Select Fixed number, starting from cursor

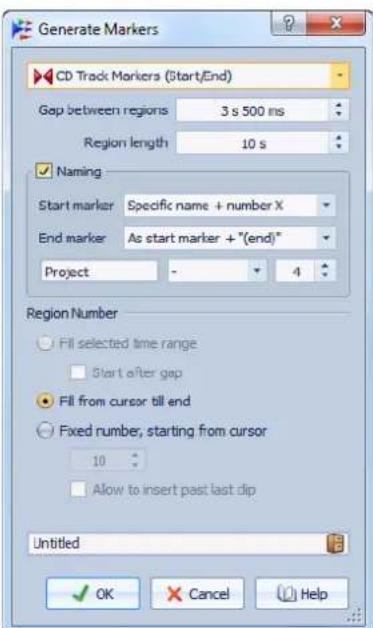tap(45, 431)
